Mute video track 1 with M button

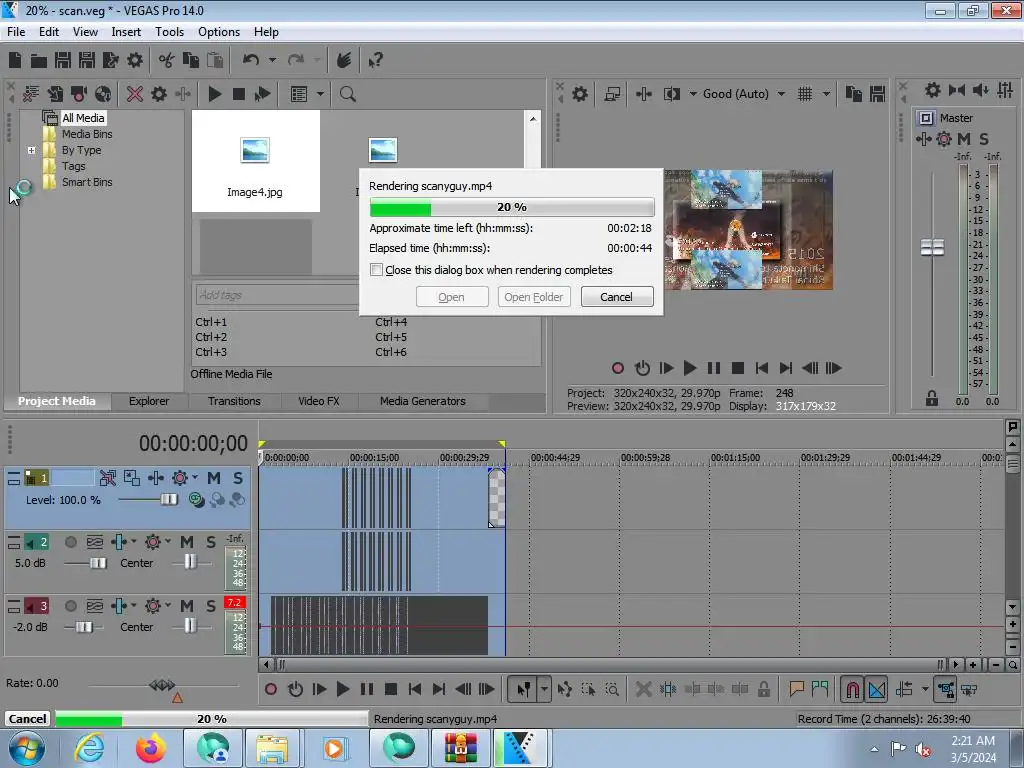214,478
